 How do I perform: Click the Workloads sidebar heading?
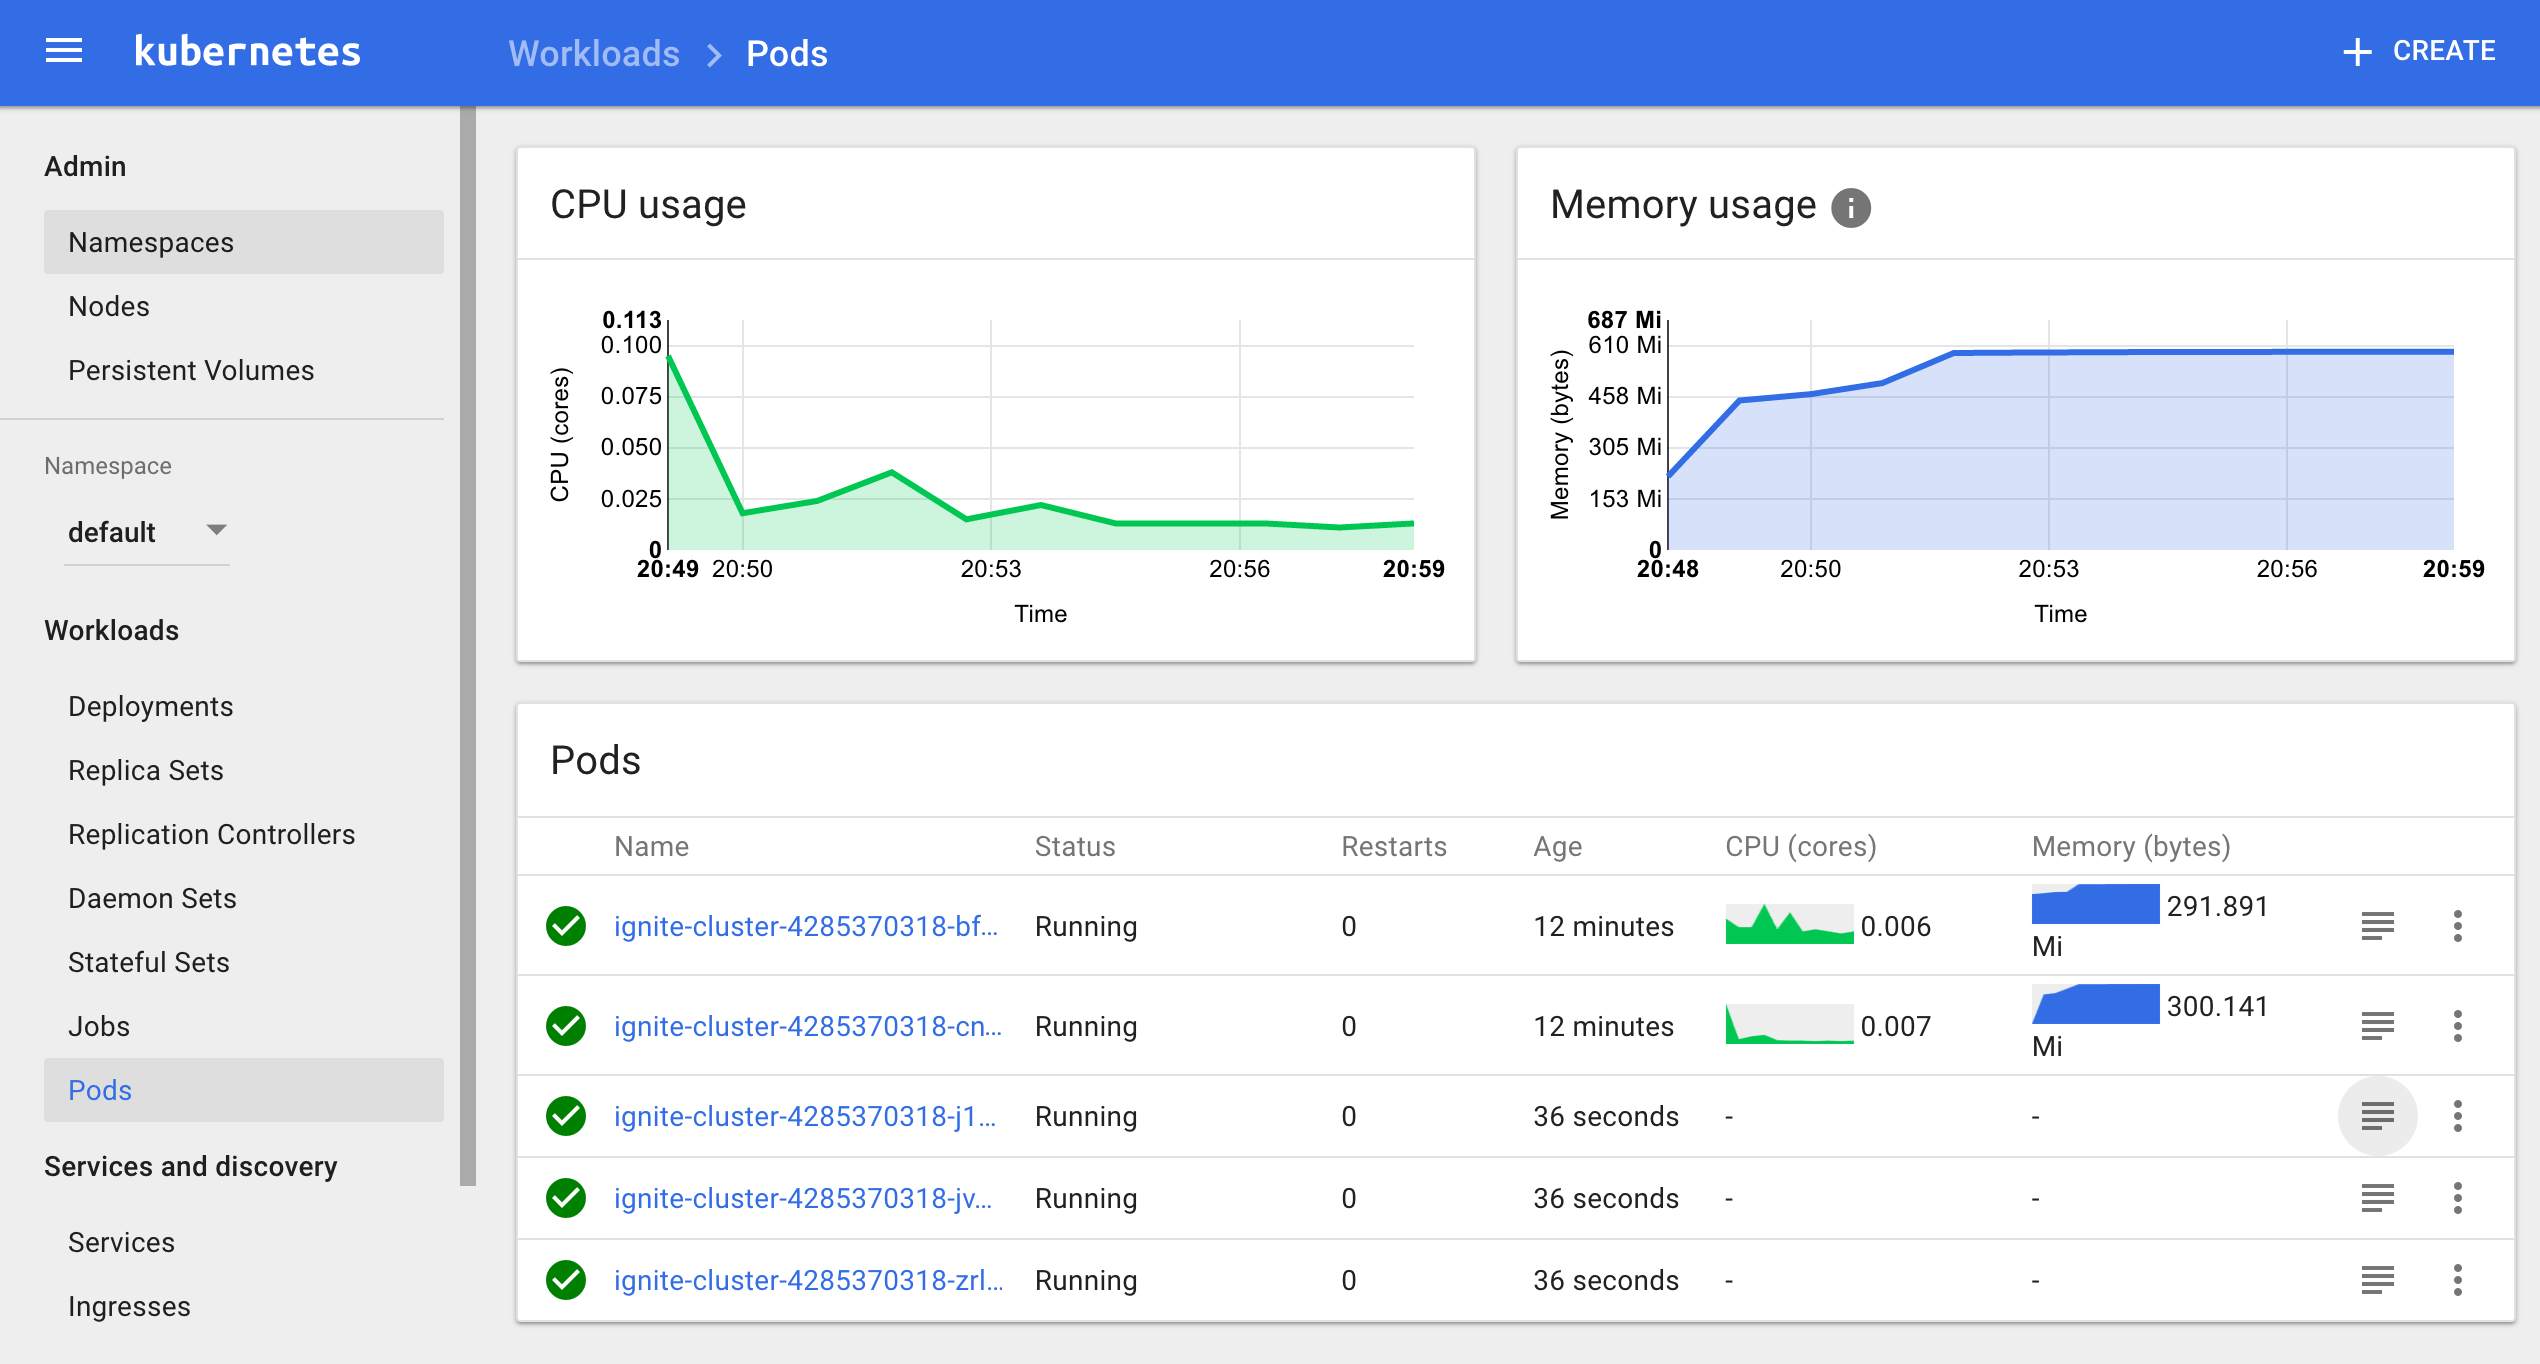(111, 630)
